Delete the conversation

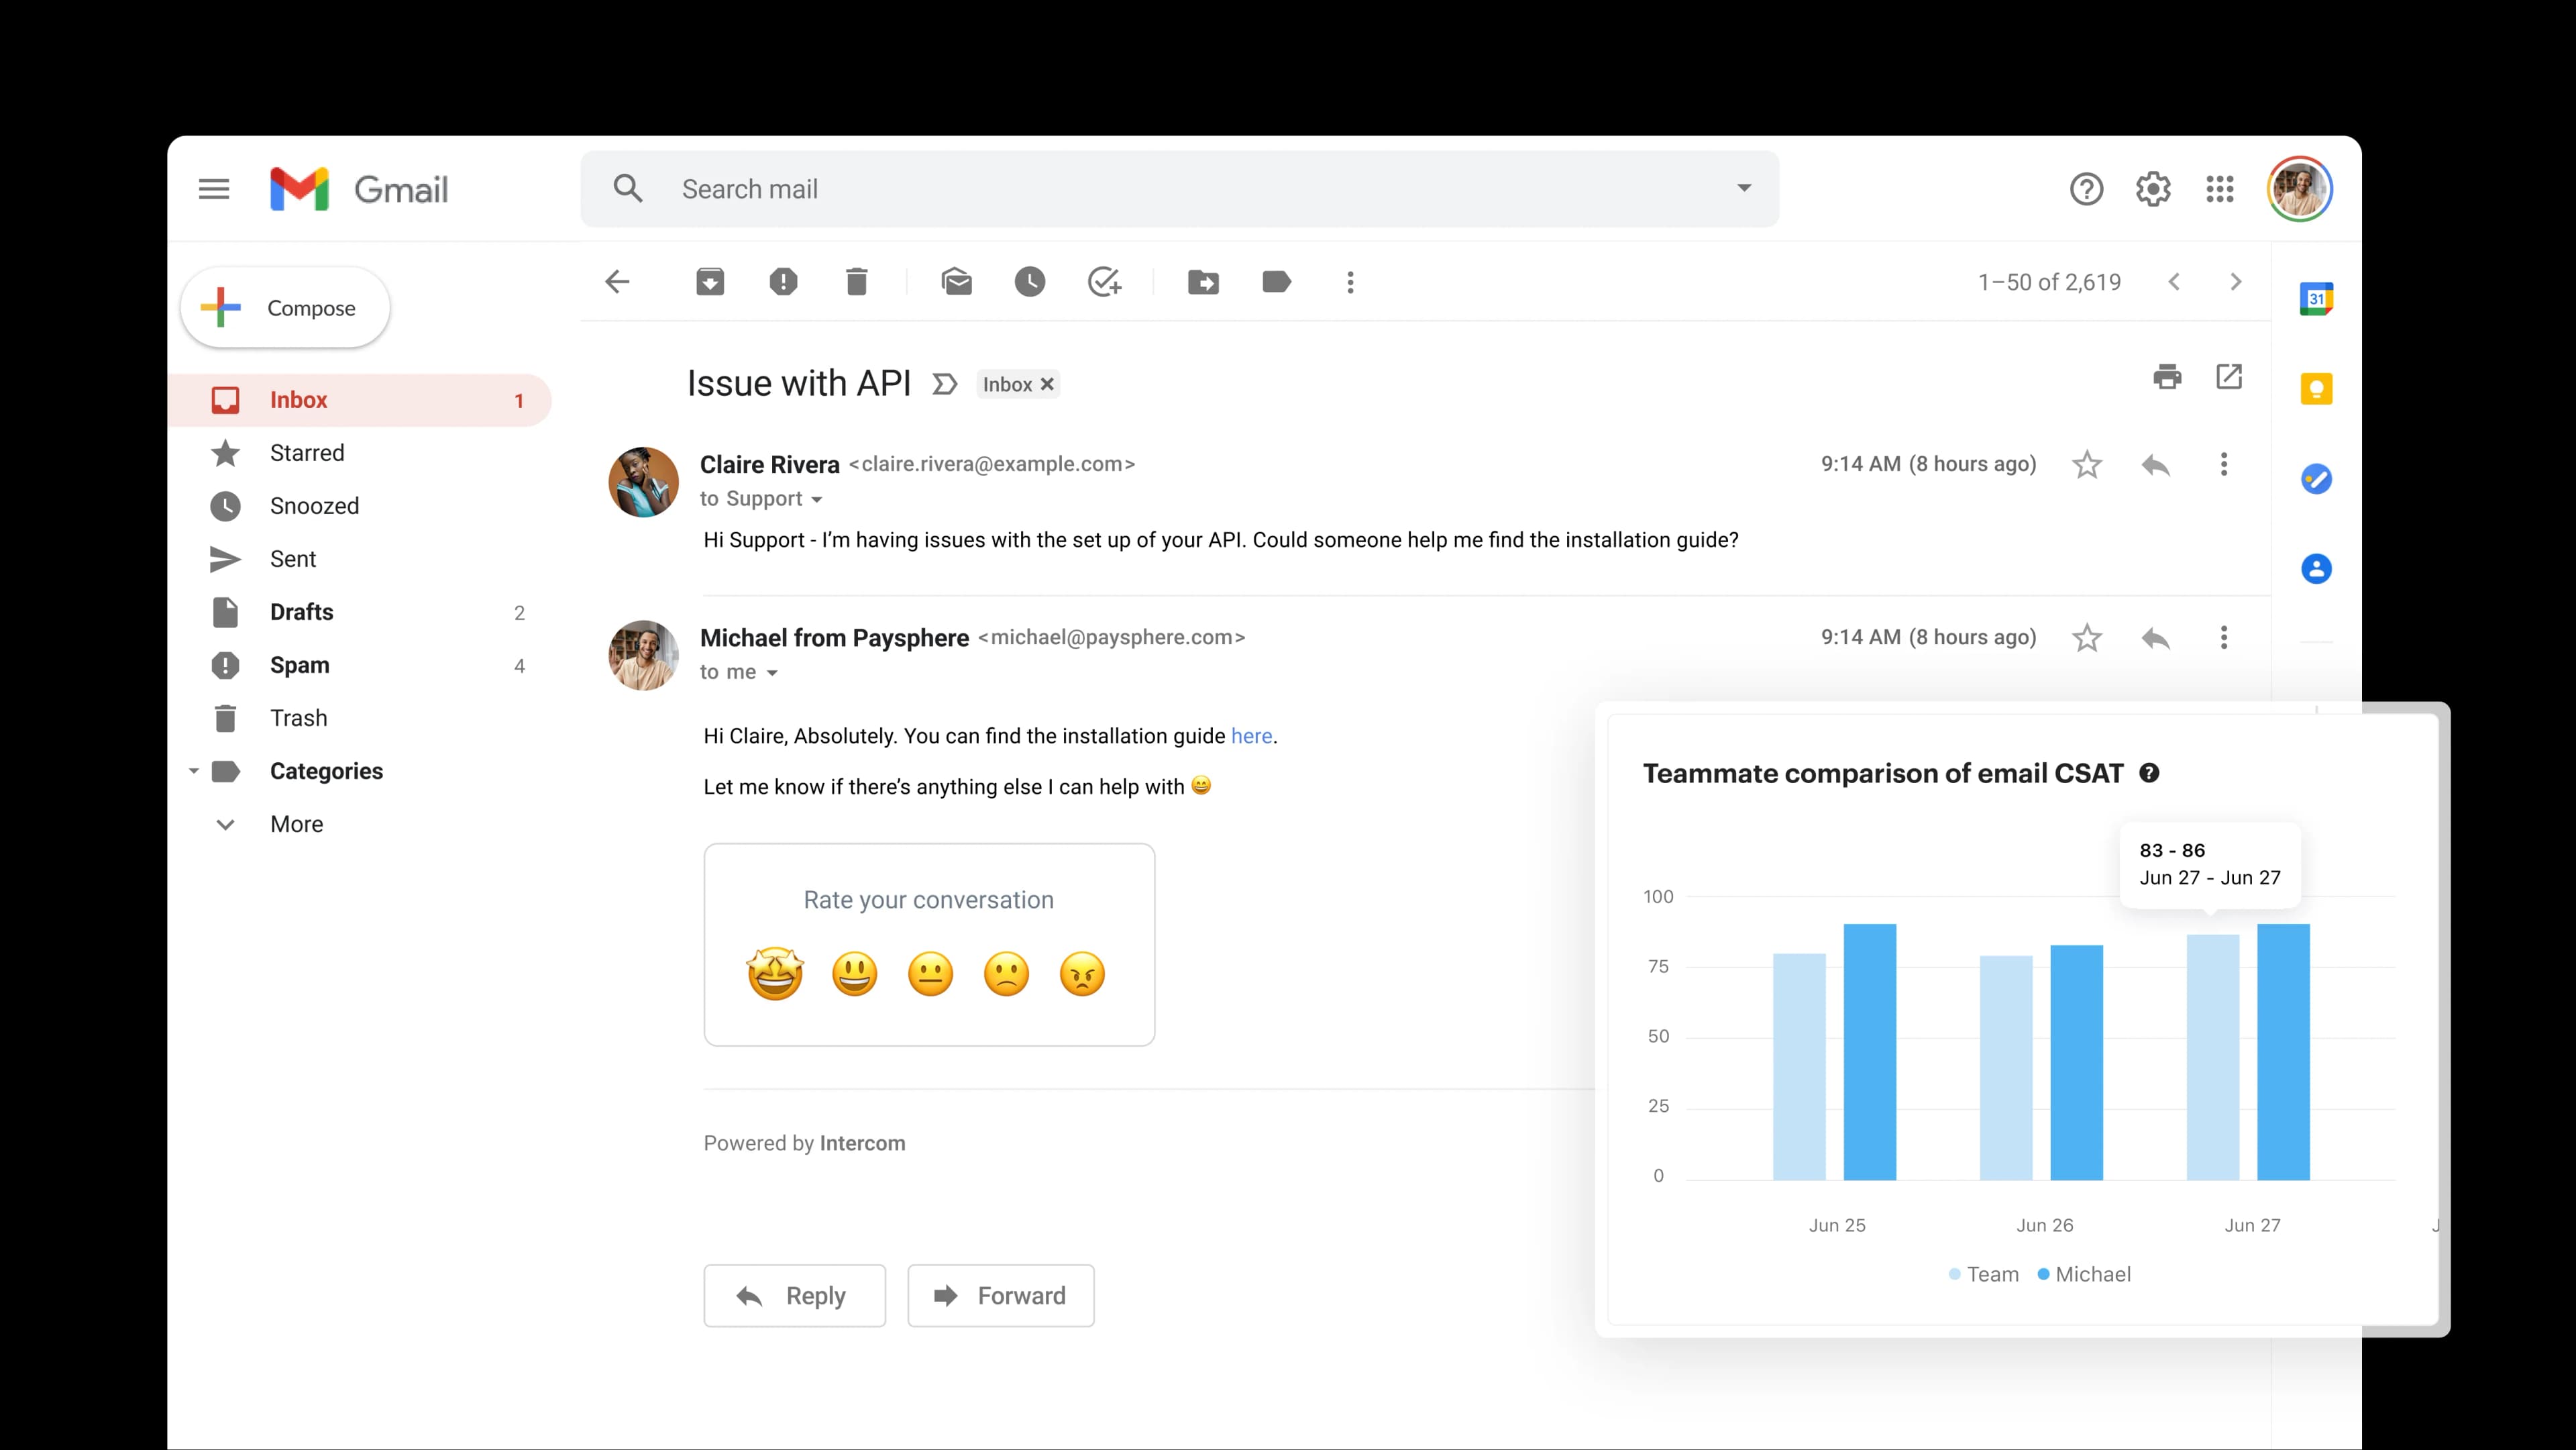(856, 282)
